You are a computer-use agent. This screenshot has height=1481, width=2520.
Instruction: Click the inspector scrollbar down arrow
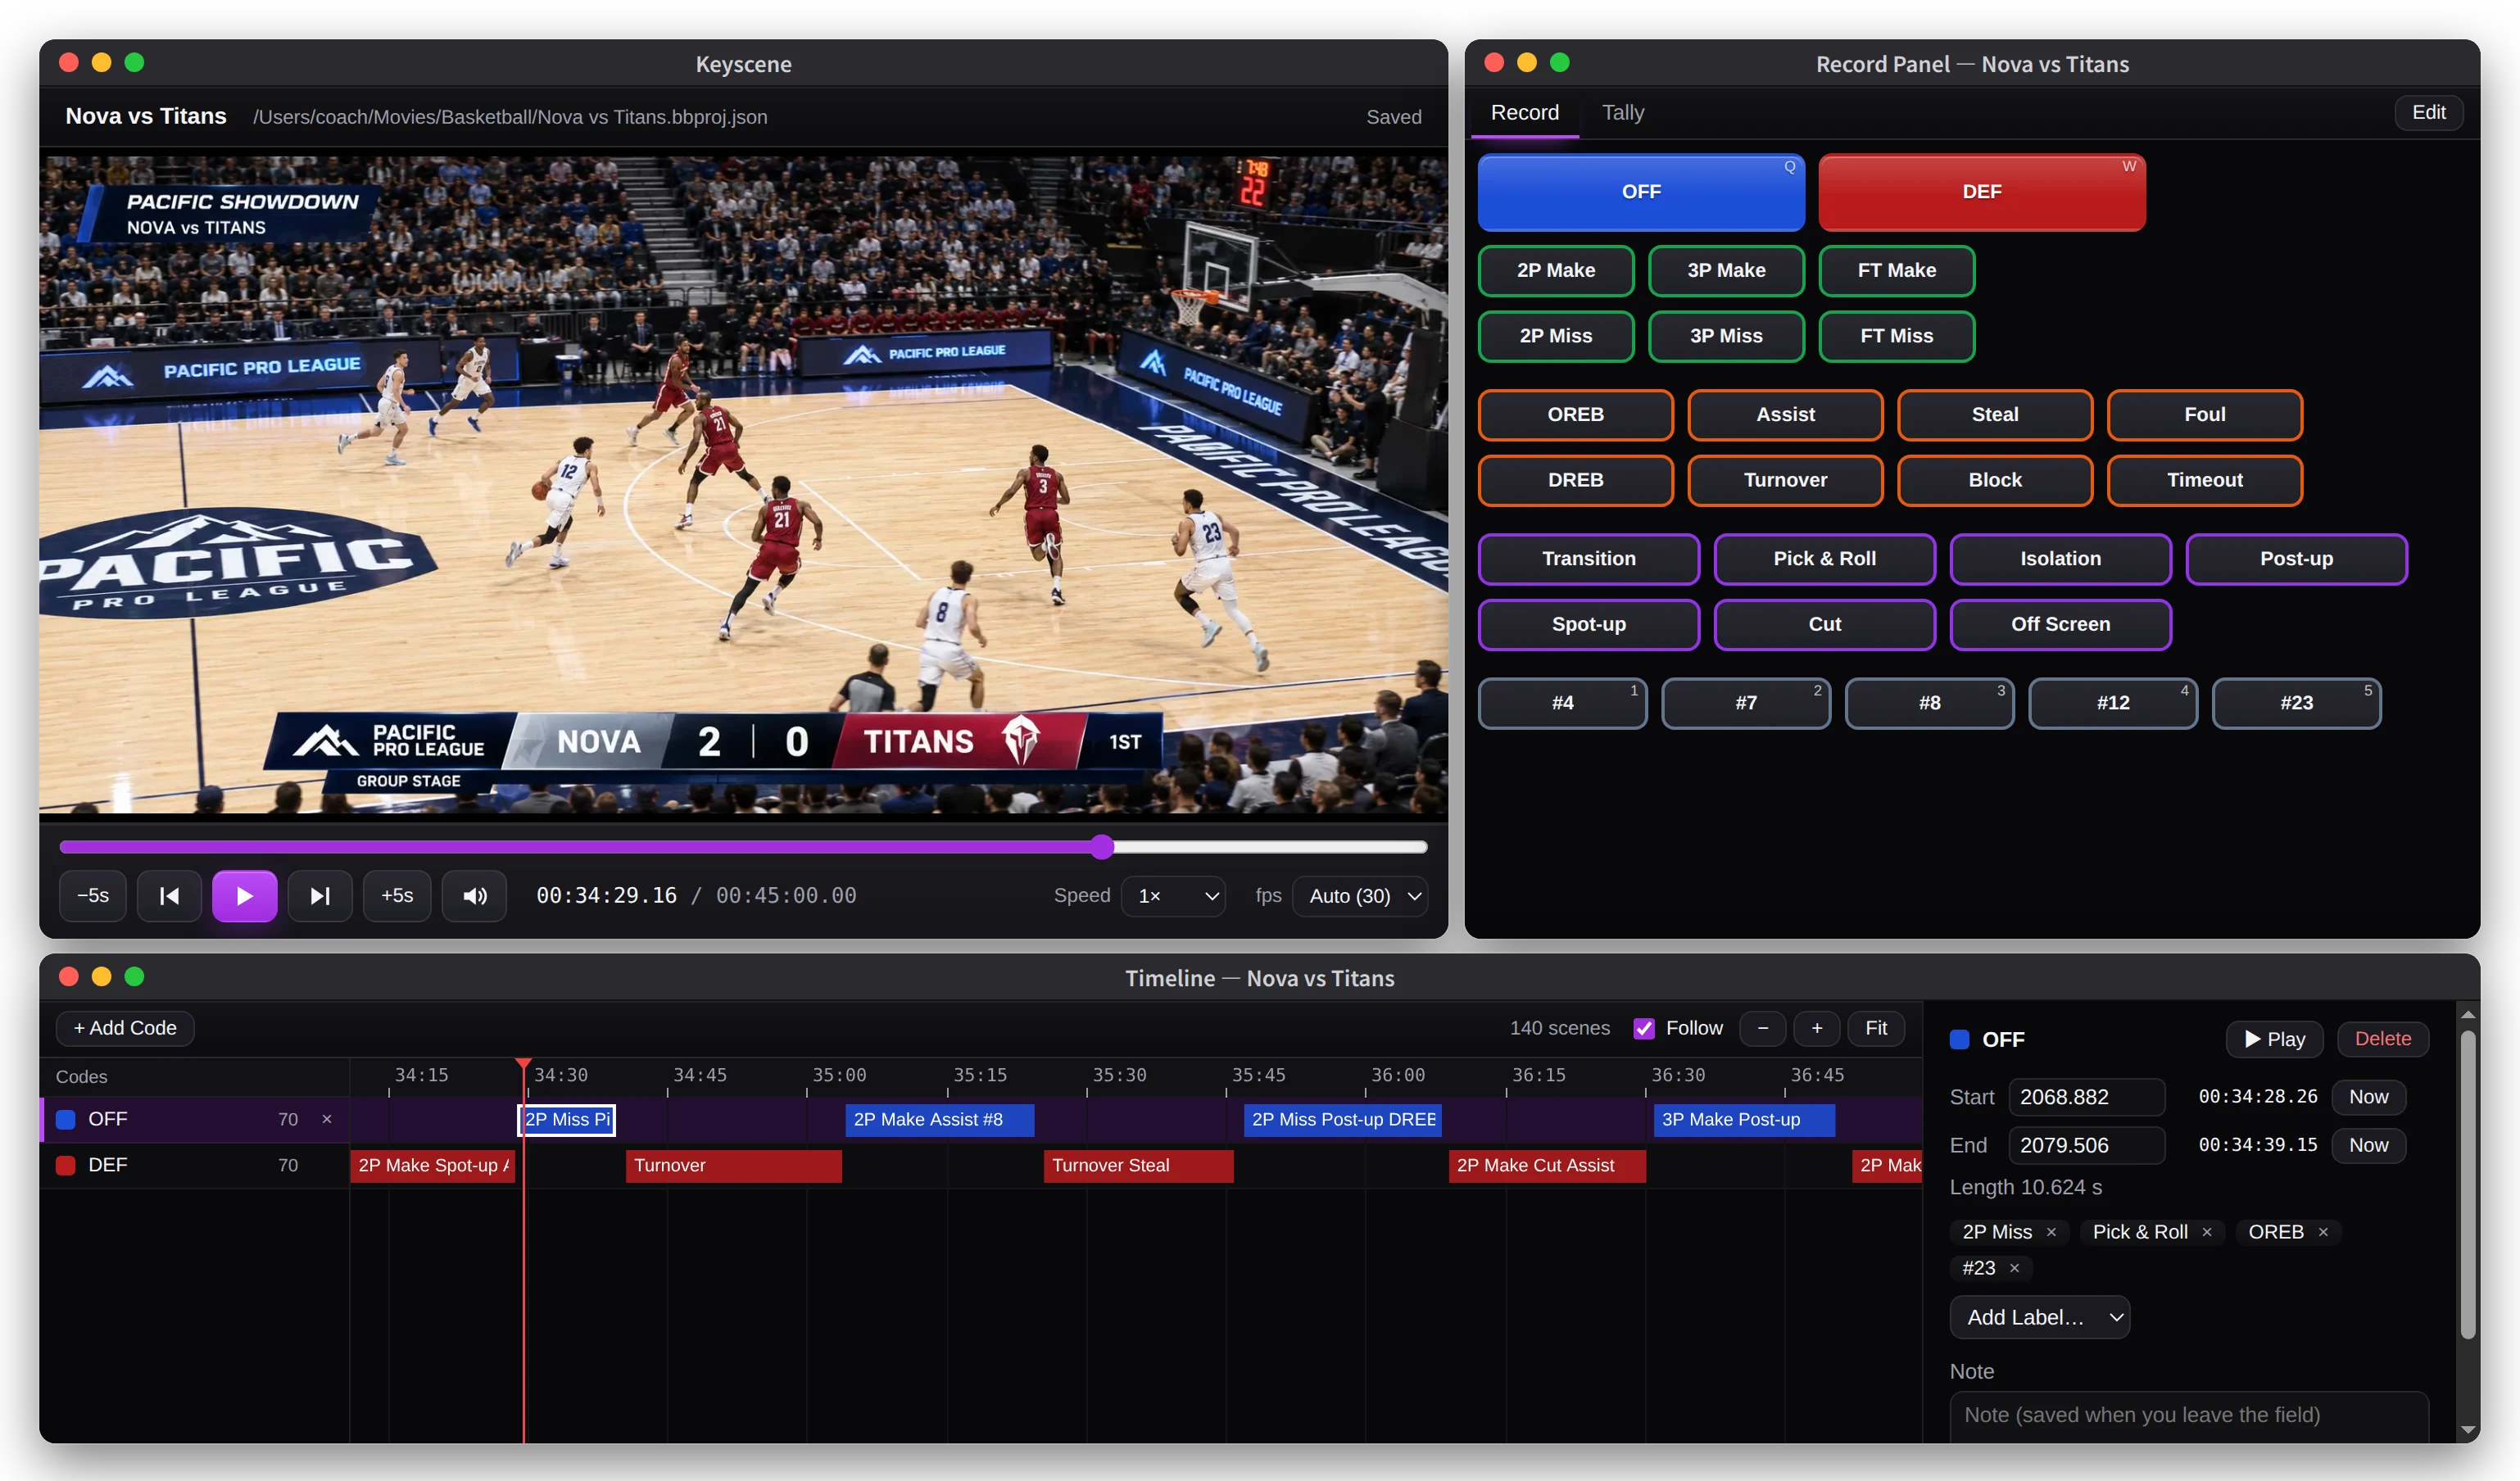[2468, 1431]
